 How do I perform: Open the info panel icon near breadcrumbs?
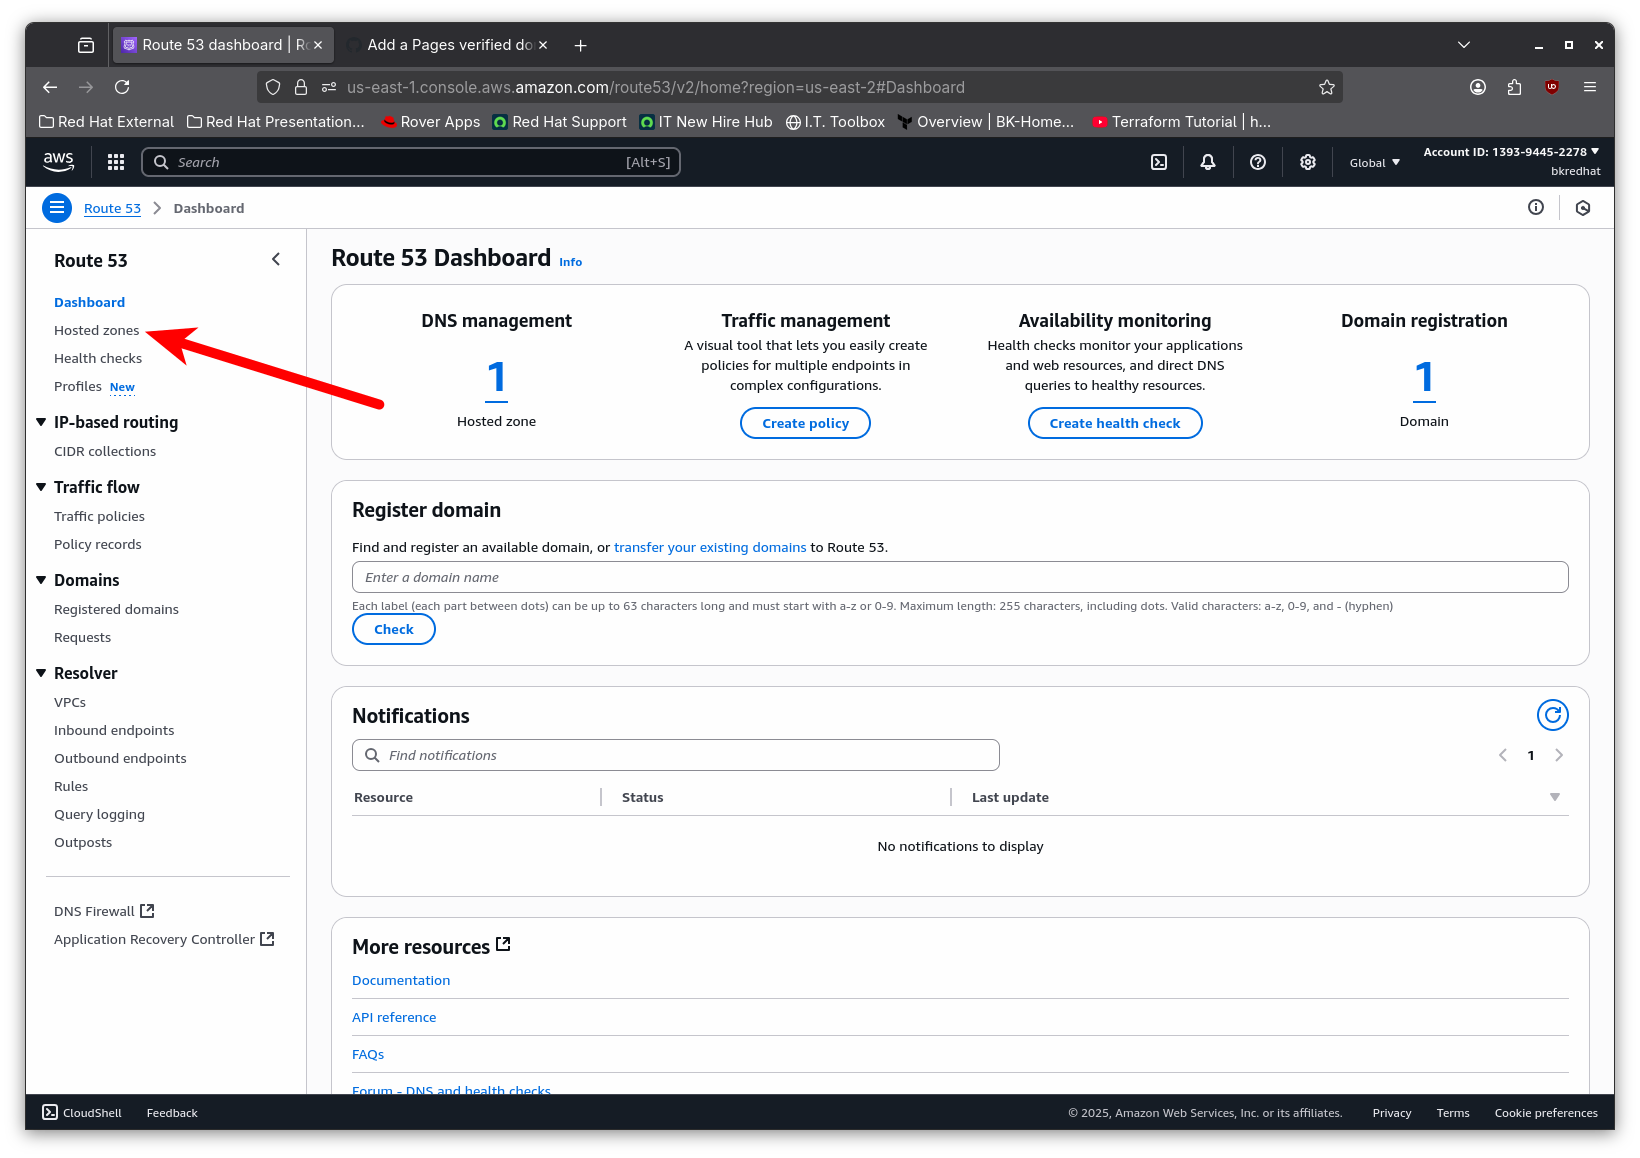click(x=1536, y=207)
